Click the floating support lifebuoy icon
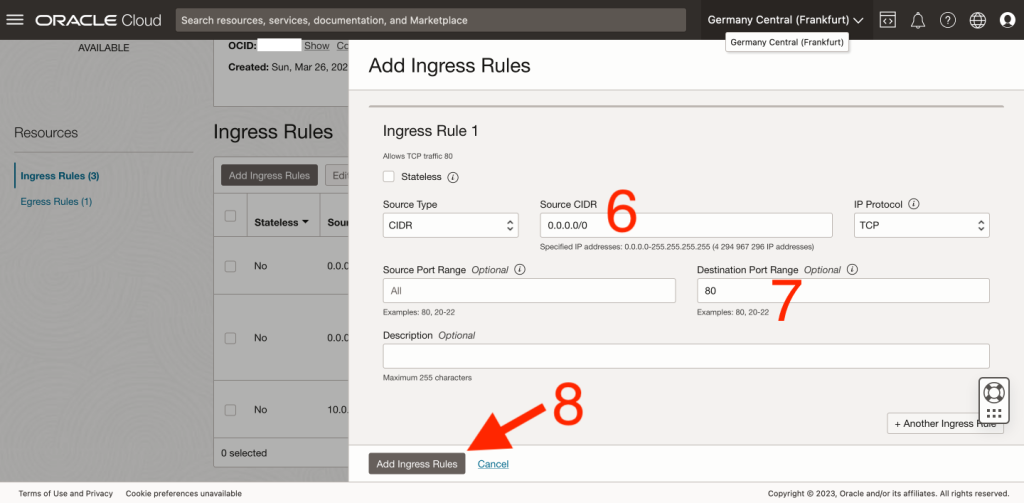This screenshot has height=503, width=1024. click(x=993, y=392)
